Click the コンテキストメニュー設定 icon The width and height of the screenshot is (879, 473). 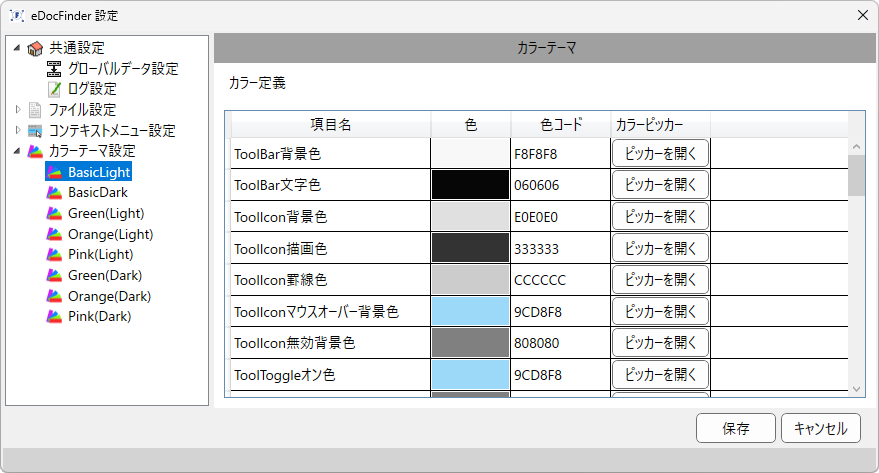[35, 131]
